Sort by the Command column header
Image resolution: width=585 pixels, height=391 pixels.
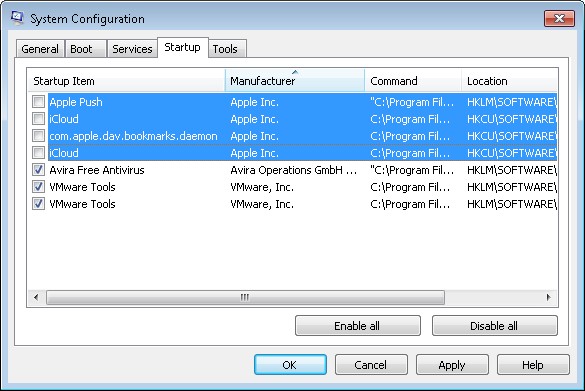click(413, 81)
